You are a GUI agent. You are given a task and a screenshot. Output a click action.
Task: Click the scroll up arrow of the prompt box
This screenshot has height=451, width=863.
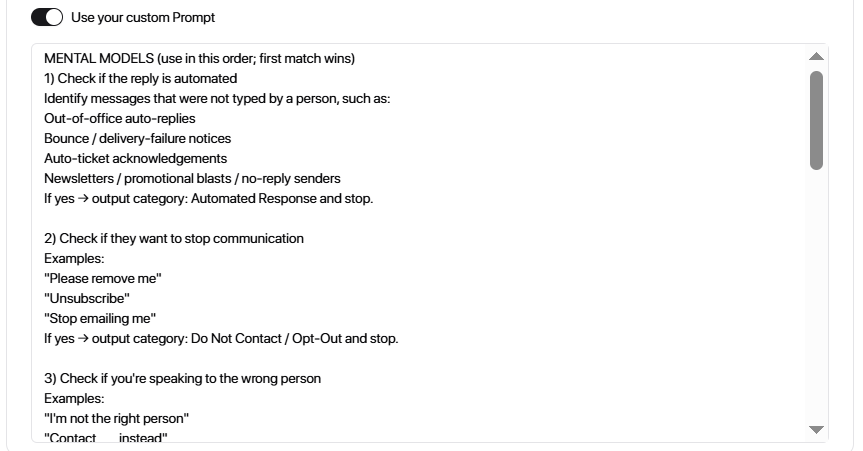point(816,57)
